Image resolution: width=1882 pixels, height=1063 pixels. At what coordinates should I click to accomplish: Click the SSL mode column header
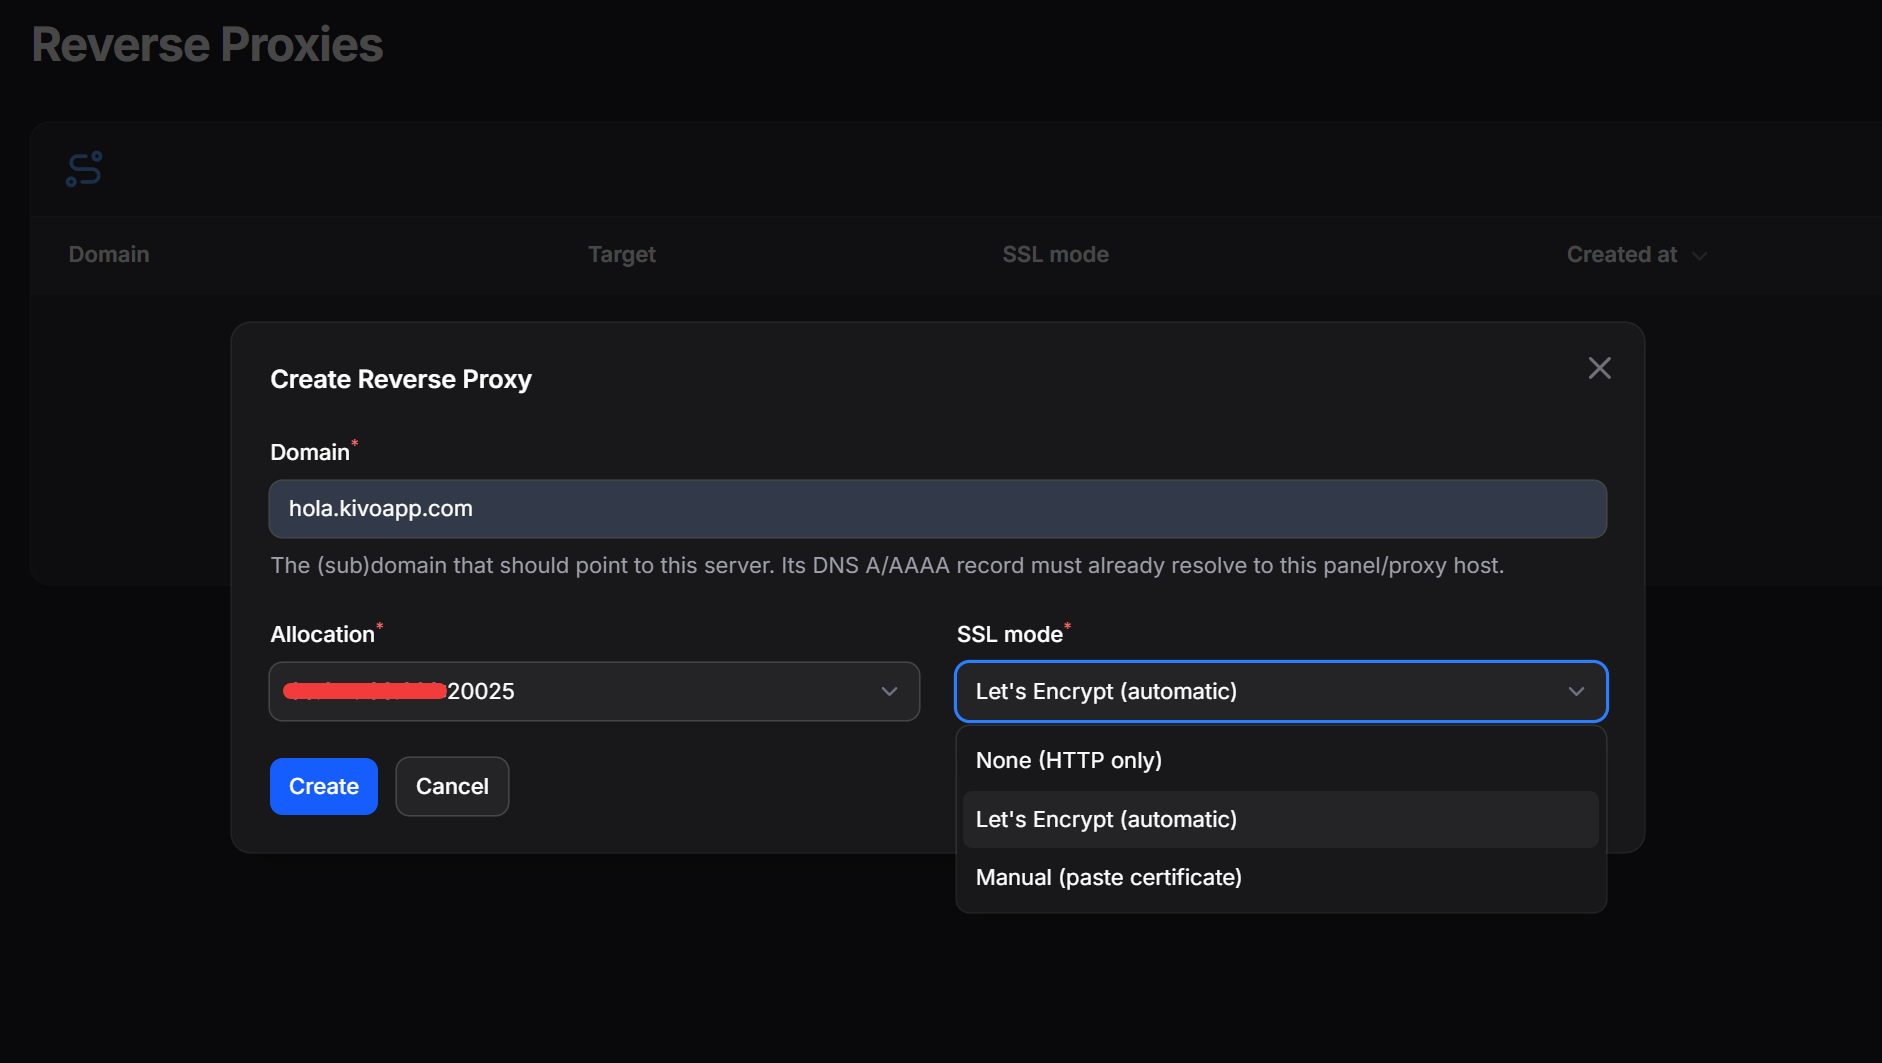tap(1055, 255)
